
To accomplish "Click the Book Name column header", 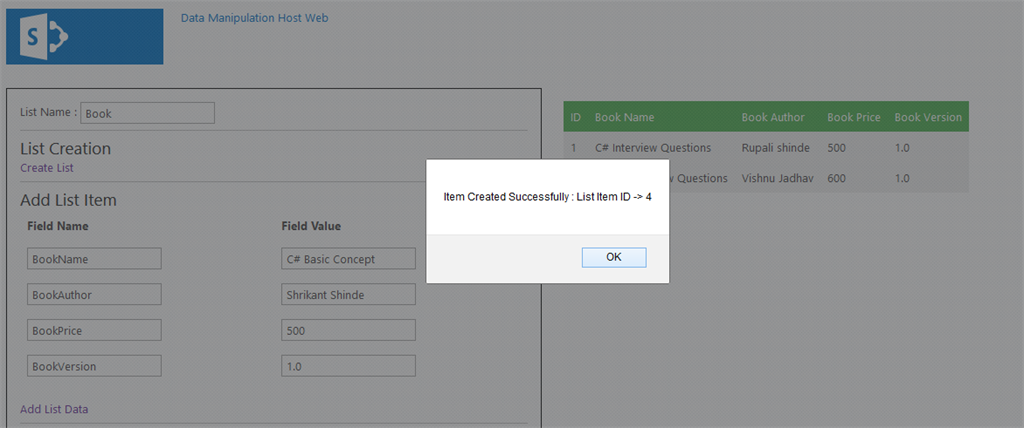I will pyautogui.click(x=624, y=117).
